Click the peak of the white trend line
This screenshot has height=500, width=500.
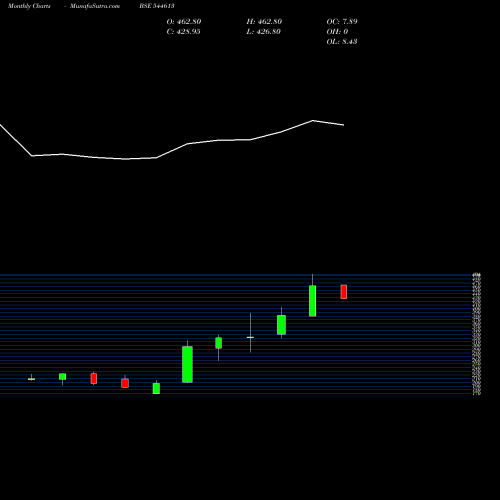coord(313,120)
